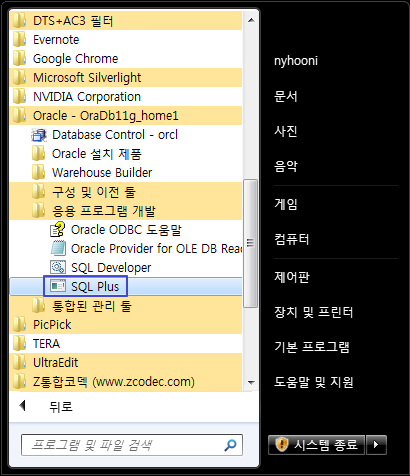Click the Google Chrome folder icon

pyautogui.click(x=19, y=59)
